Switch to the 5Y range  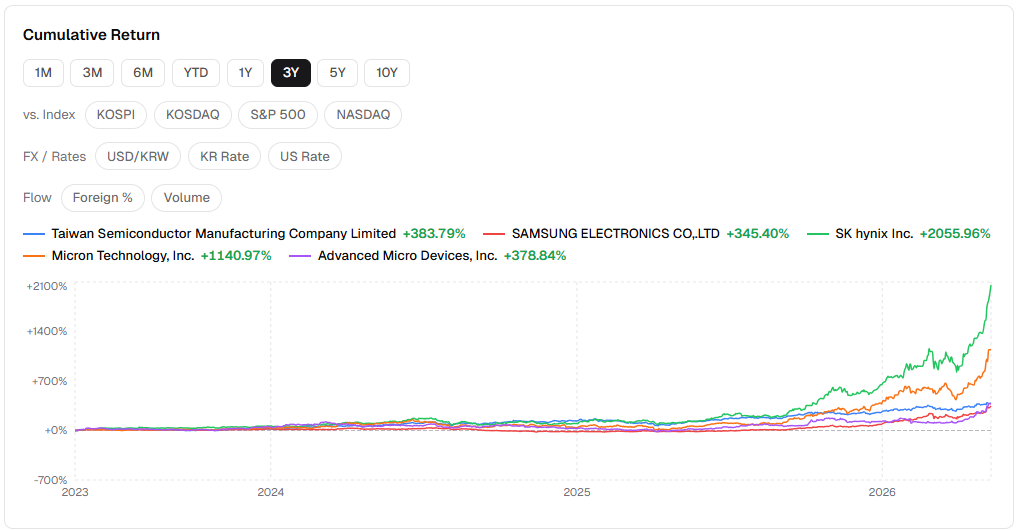point(337,73)
